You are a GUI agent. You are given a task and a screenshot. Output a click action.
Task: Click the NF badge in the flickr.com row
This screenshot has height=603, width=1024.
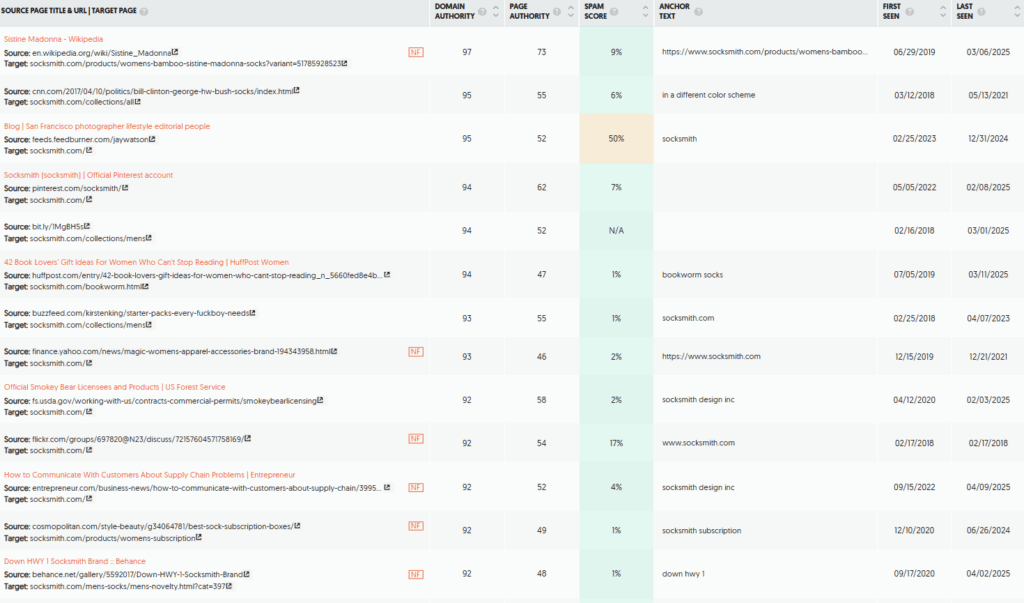point(416,438)
